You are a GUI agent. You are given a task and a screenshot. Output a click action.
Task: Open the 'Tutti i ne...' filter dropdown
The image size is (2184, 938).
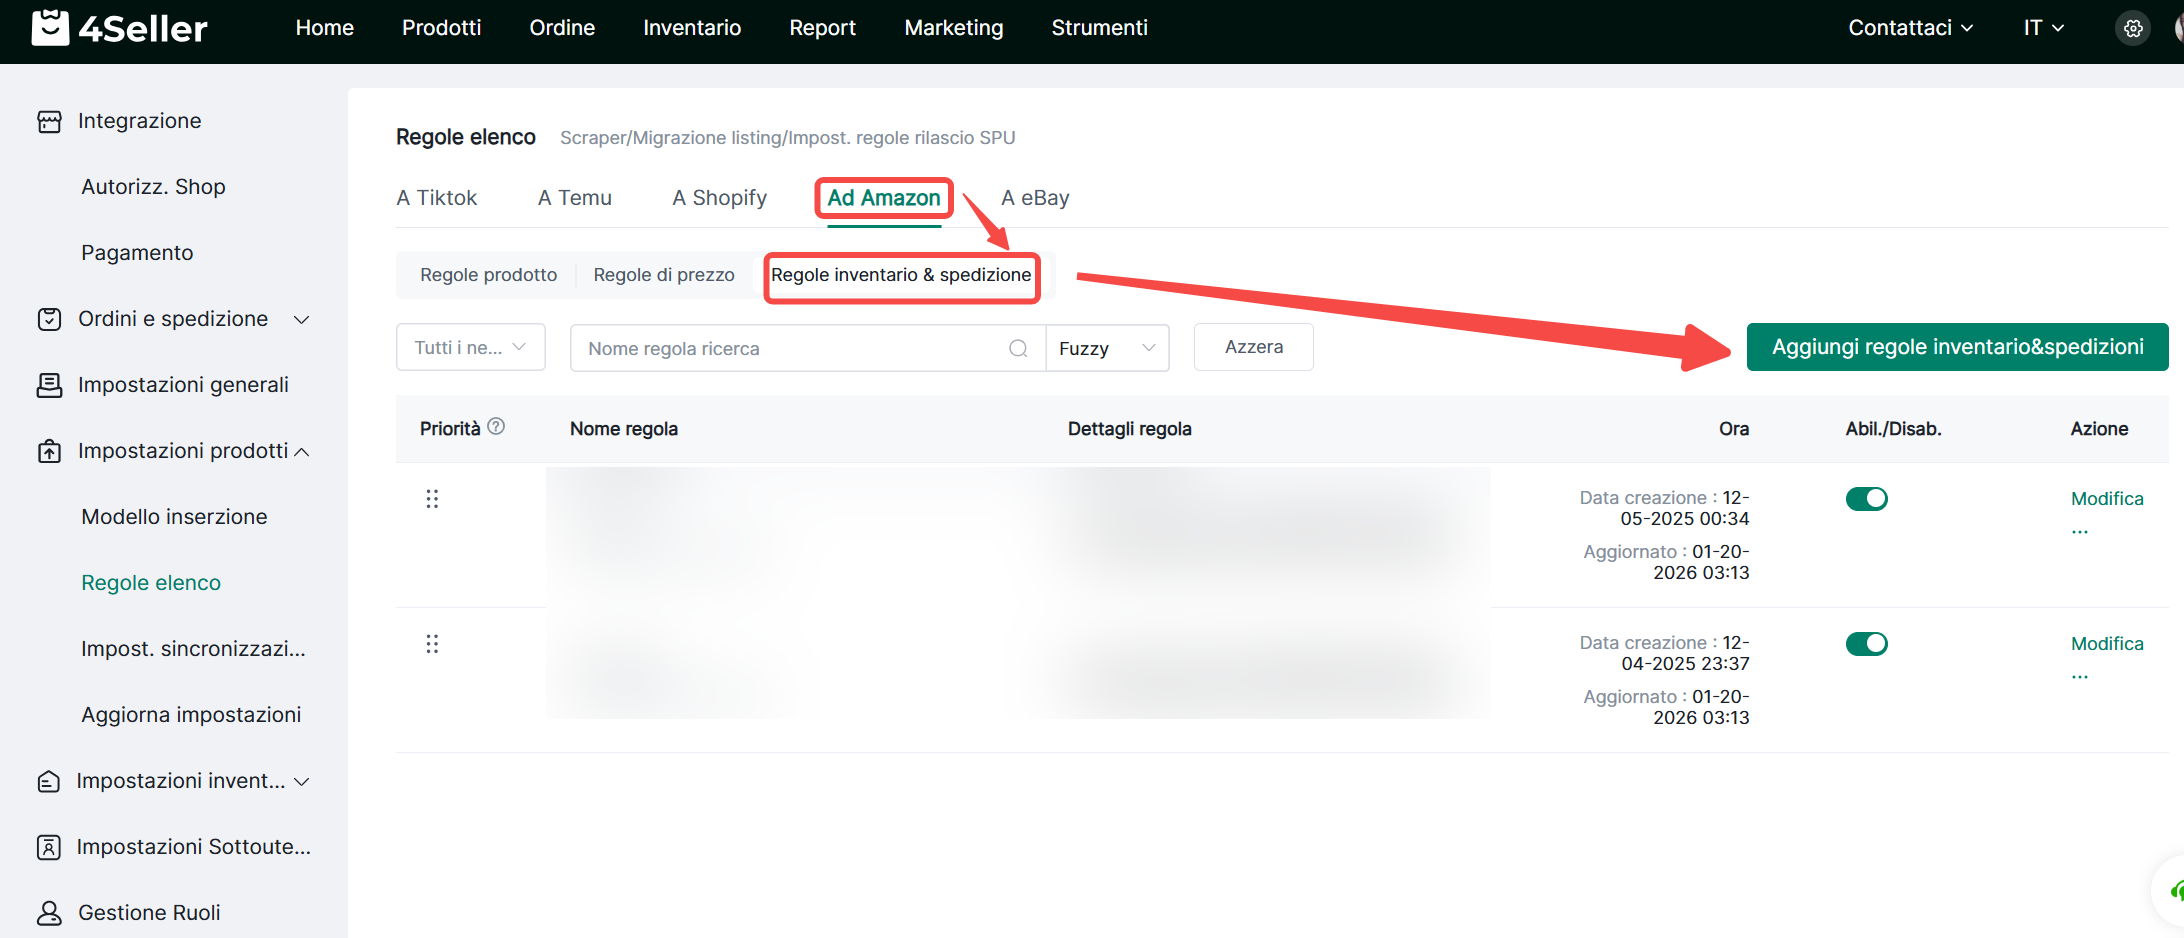470,347
